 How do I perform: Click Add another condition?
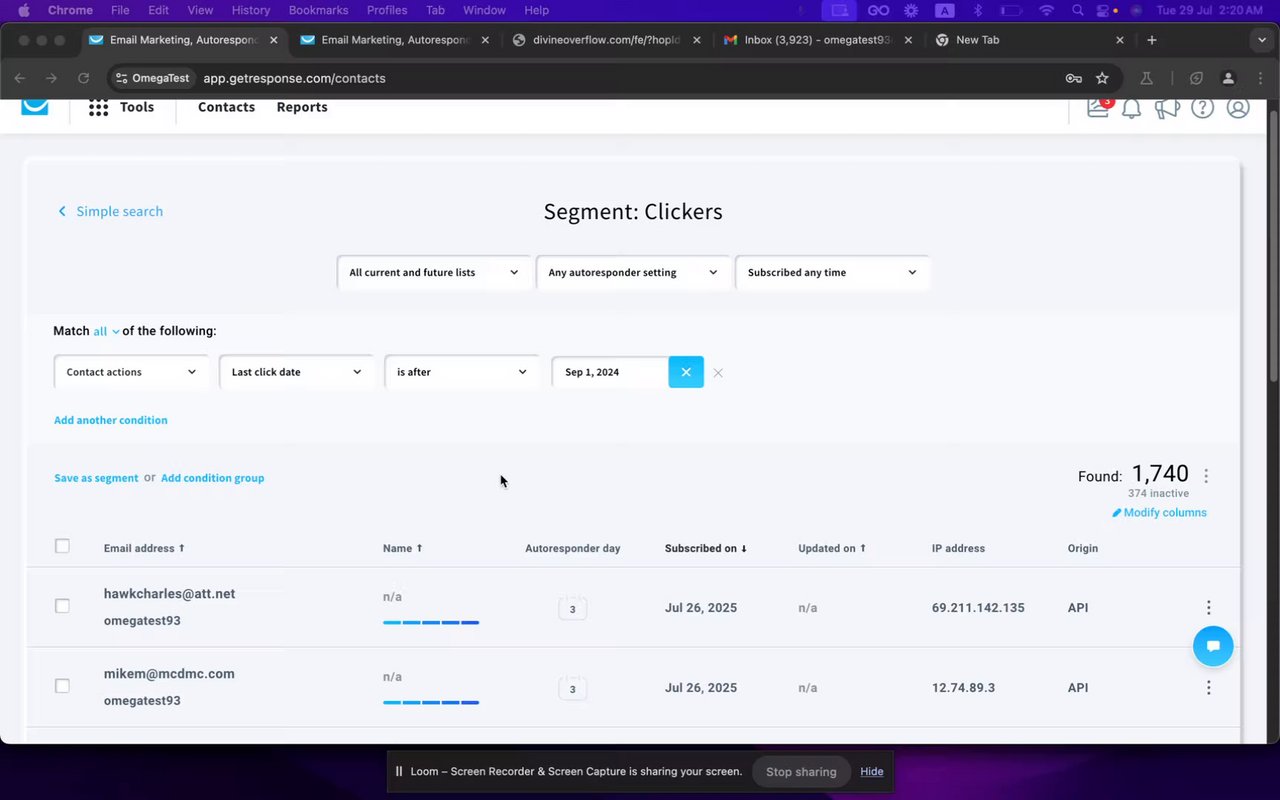pos(111,420)
